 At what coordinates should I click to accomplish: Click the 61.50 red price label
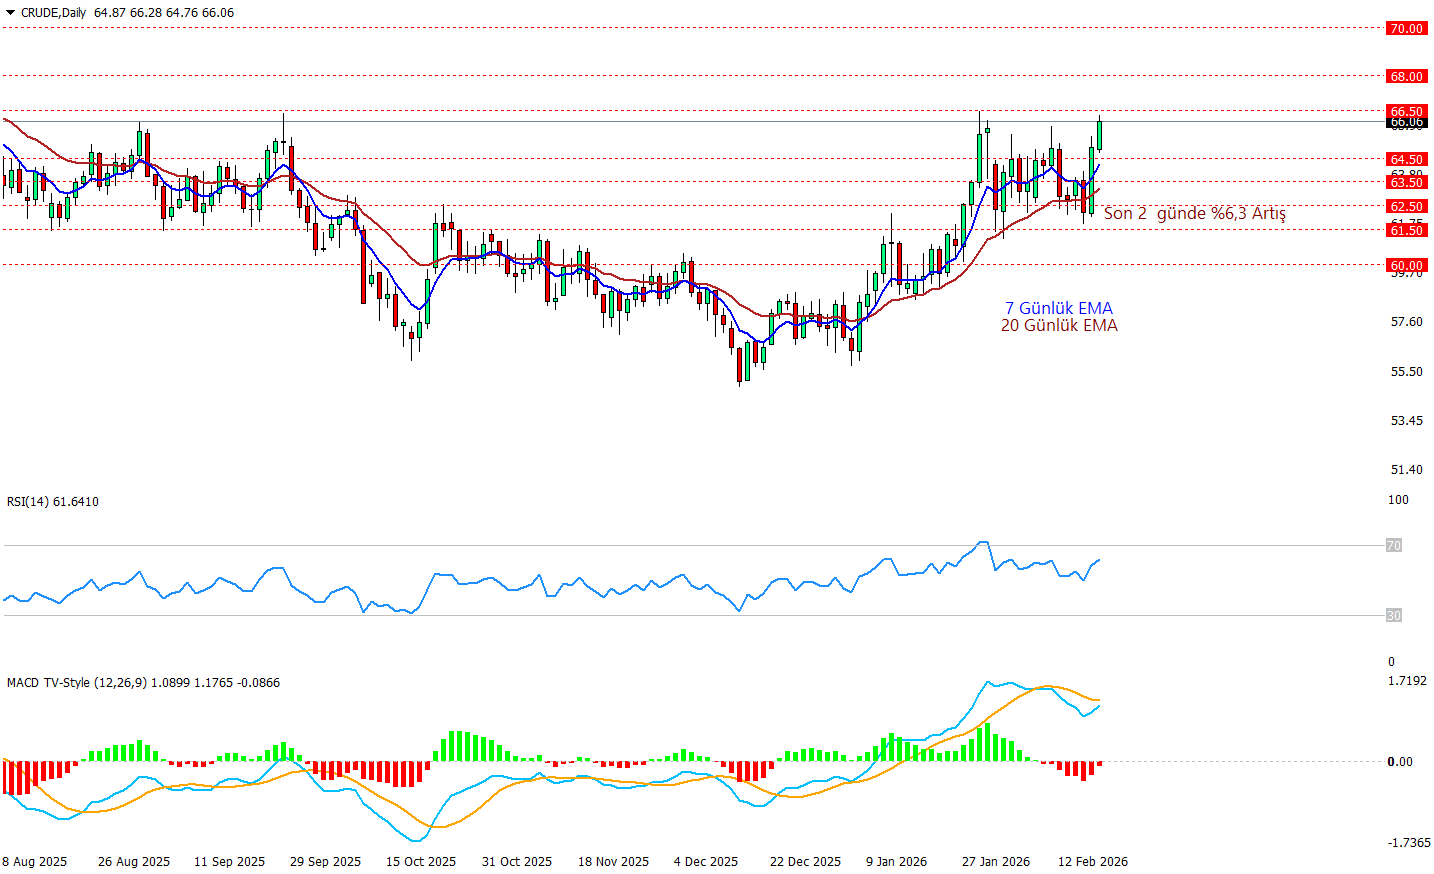click(x=1405, y=231)
